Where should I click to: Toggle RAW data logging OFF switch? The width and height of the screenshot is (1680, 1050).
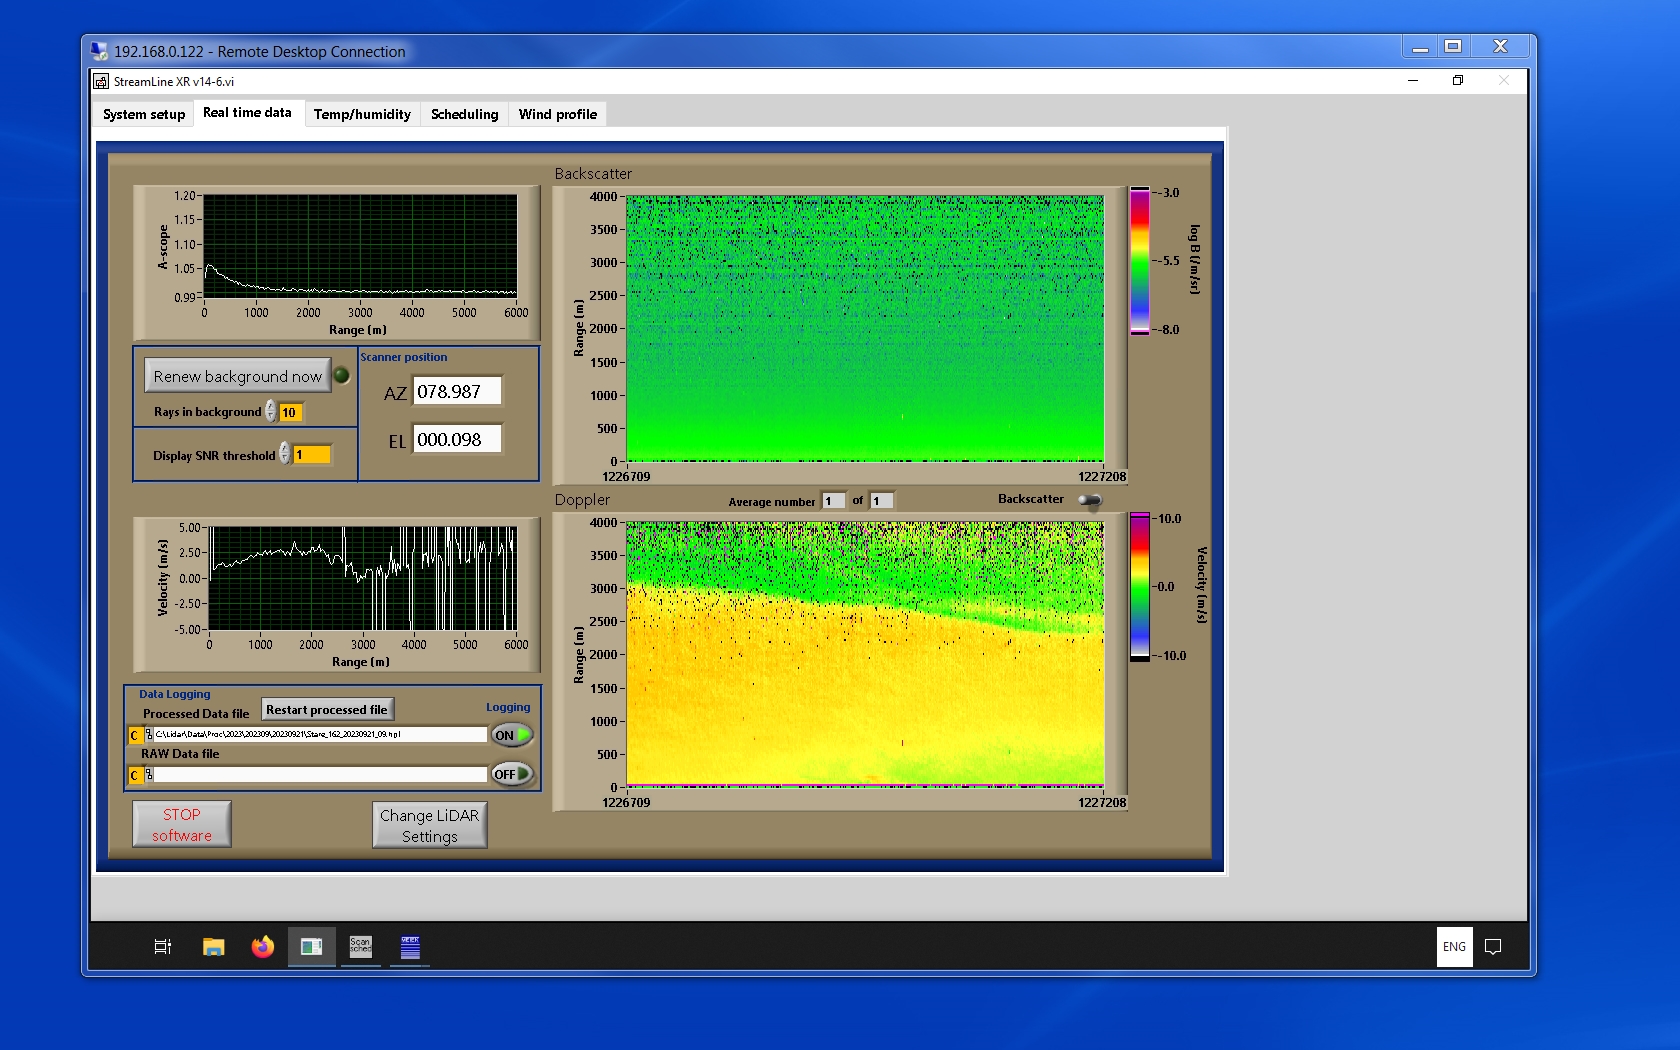click(511, 774)
